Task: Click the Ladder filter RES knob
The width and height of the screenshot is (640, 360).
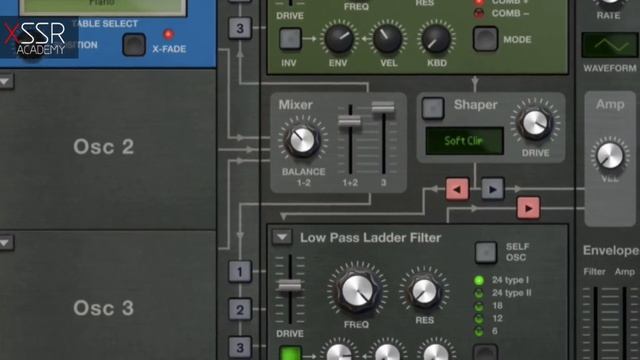Action: click(x=424, y=291)
